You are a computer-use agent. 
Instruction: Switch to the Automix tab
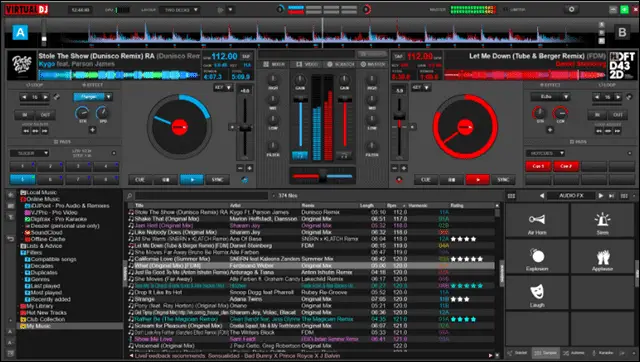point(574,353)
